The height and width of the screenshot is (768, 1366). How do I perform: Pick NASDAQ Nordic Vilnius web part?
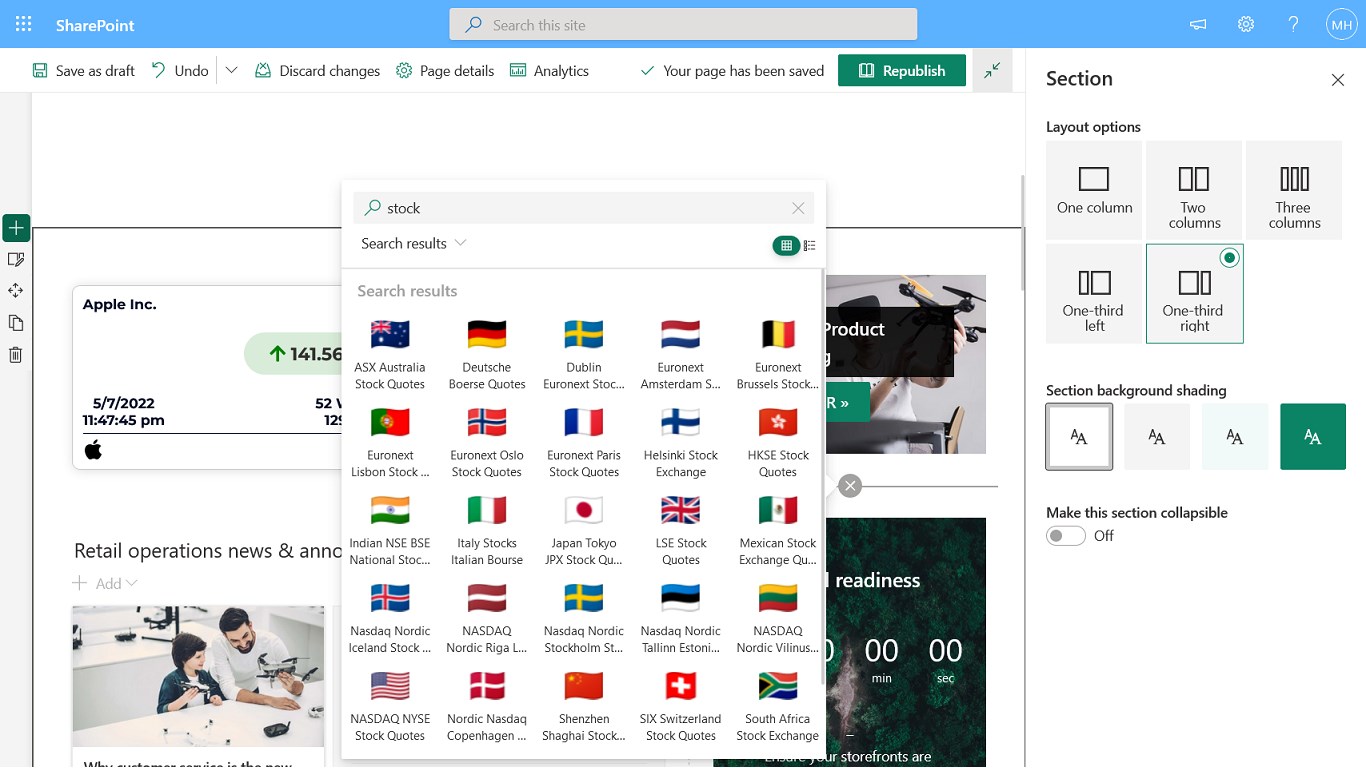pos(778,618)
